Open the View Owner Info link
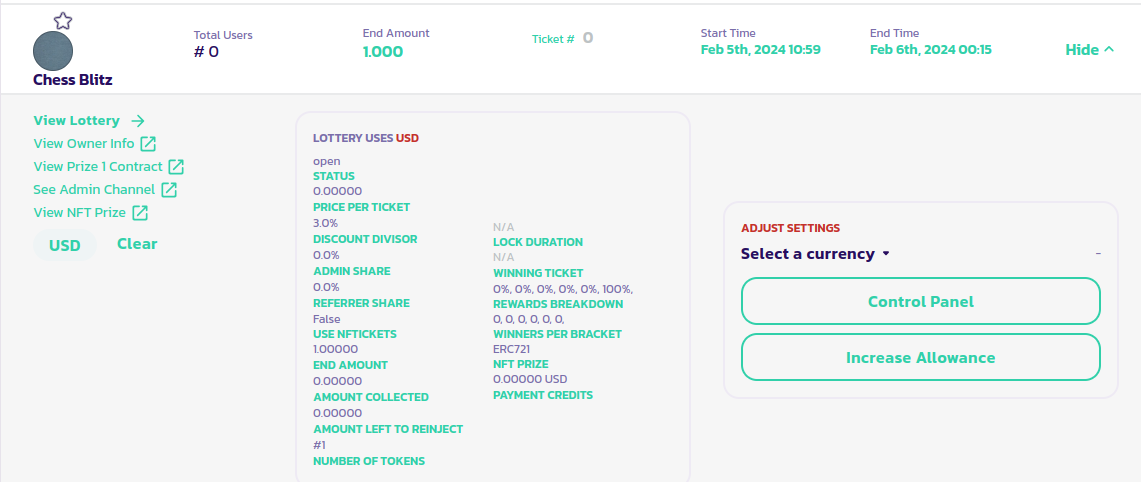The width and height of the screenshot is (1141, 482). tap(84, 144)
